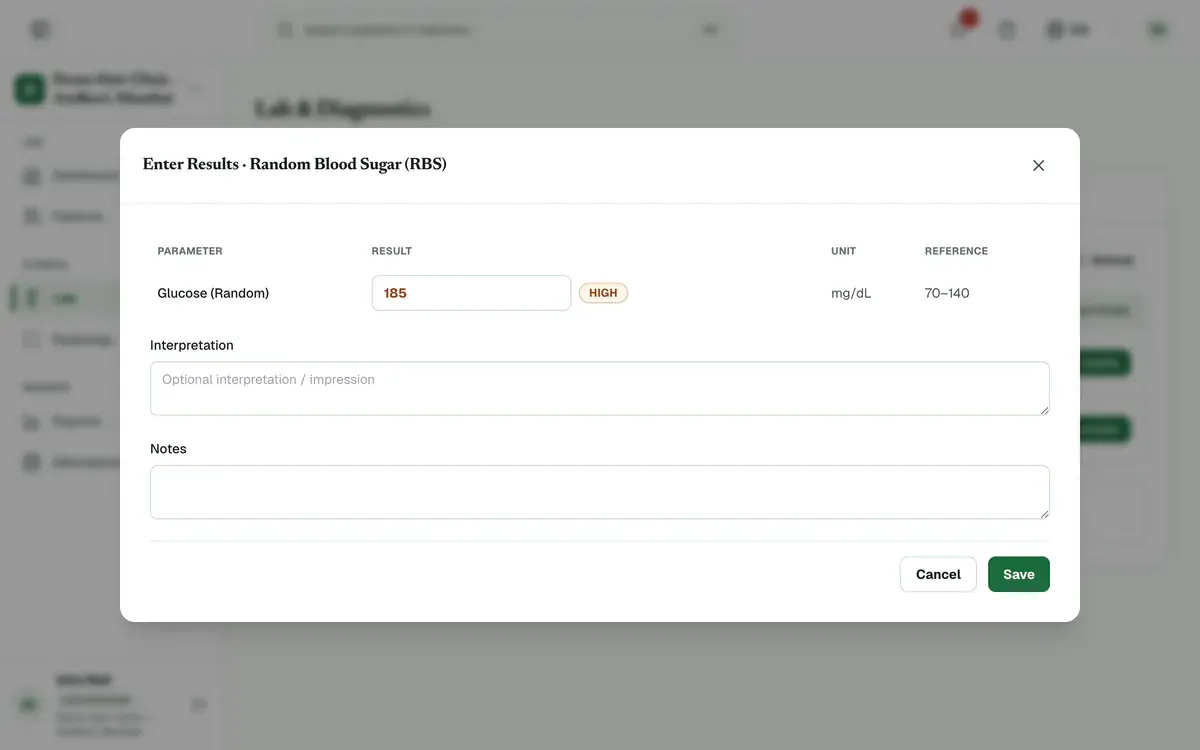Viewport: 1200px width, 750px height.
Task: Click the 'Notes' field label
Action: pyautogui.click(x=168, y=449)
